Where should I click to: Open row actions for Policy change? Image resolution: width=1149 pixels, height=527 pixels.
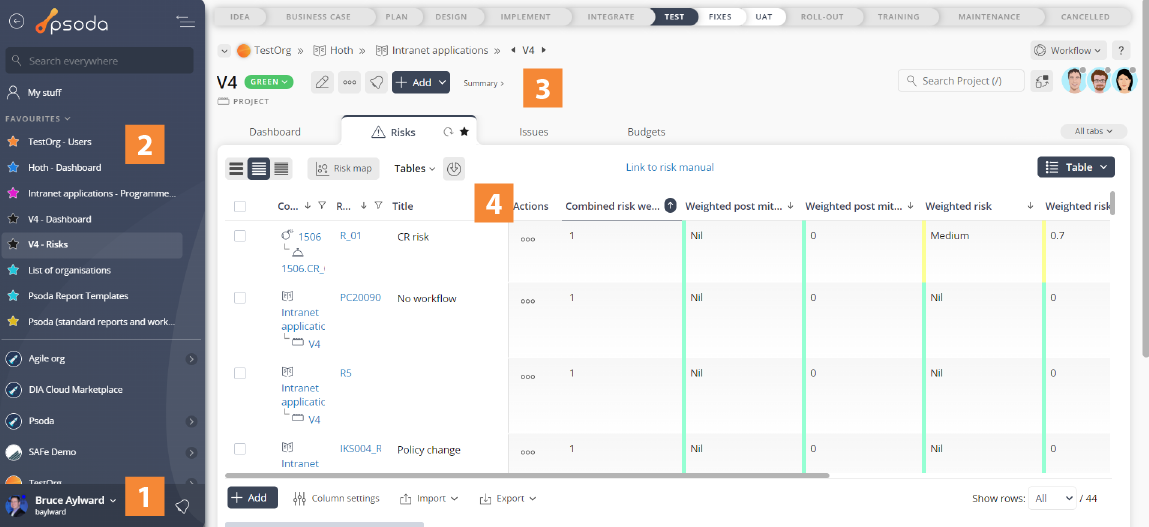[x=528, y=452]
